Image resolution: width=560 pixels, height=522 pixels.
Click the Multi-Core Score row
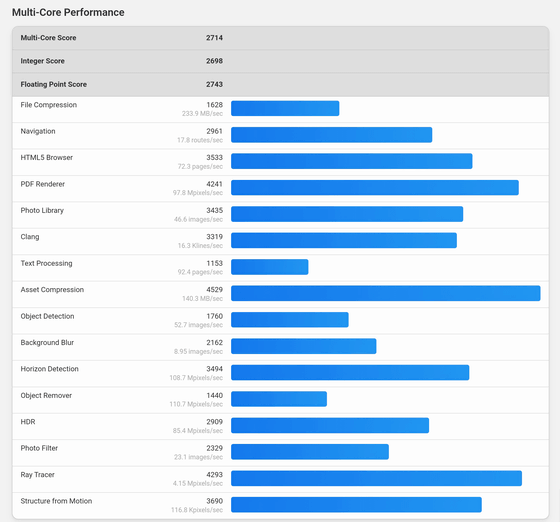tap(280, 38)
